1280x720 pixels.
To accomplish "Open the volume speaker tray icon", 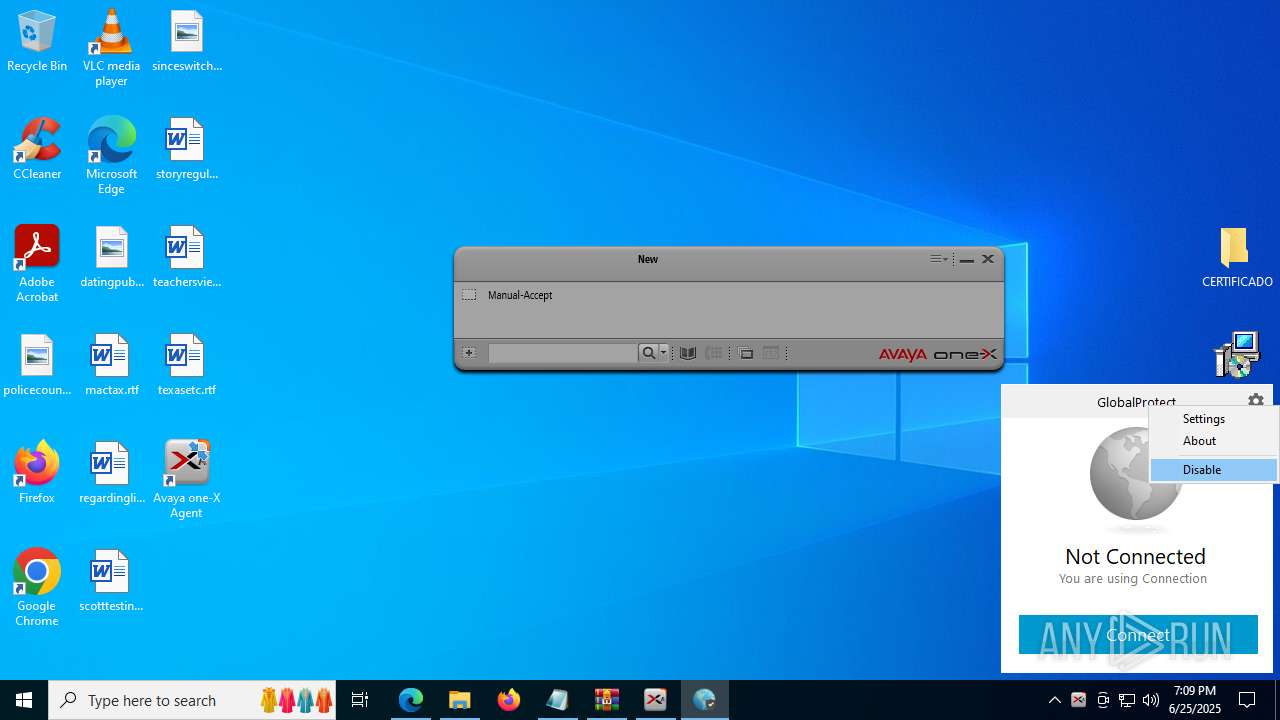I will tap(1151, 700).
